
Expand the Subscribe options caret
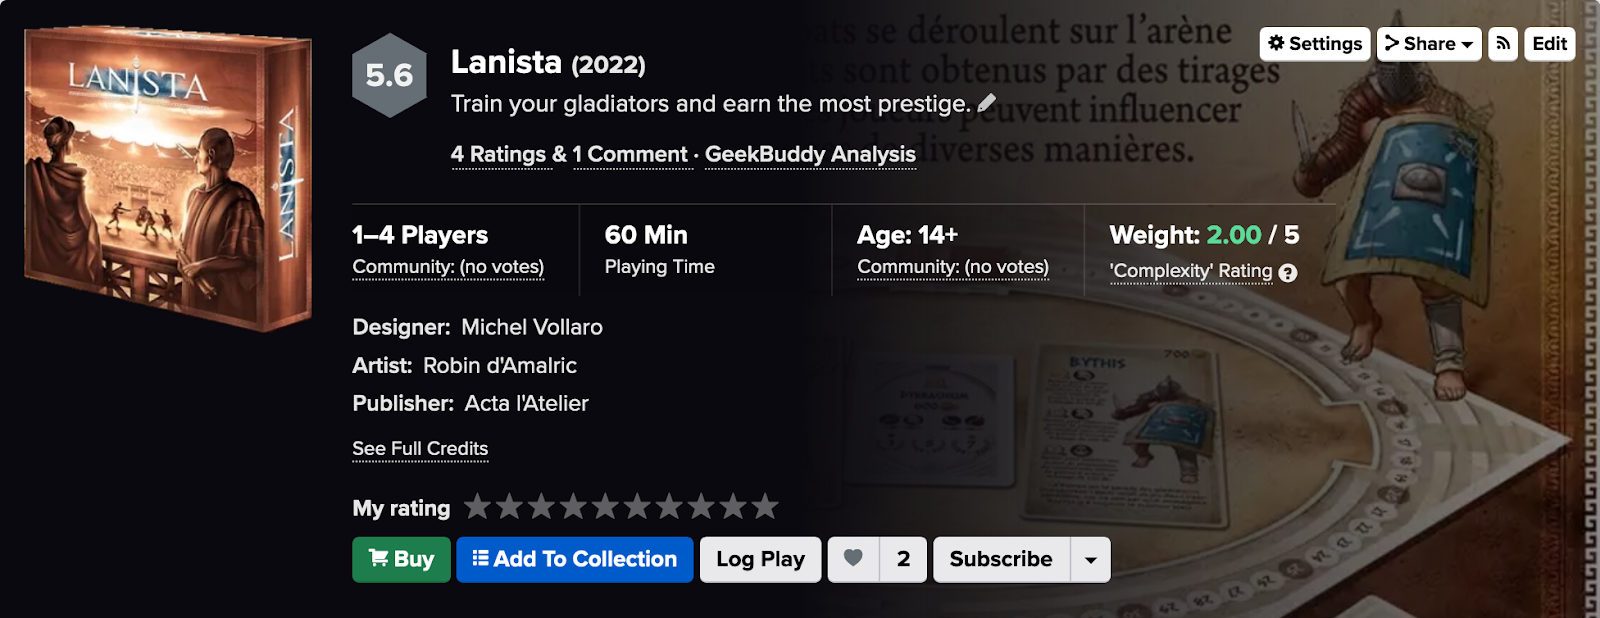click(1090, 560)
